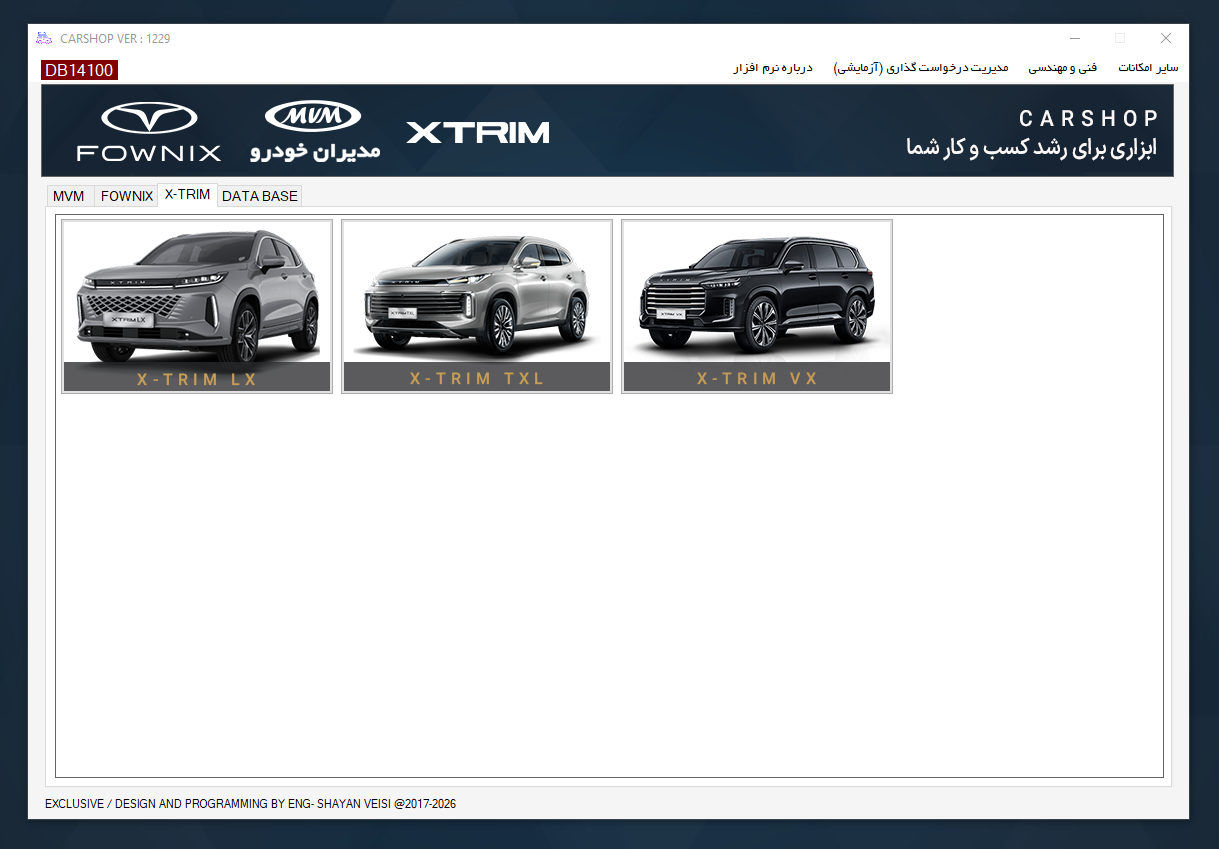Open the سایر امکانات menu
The image size is (1219, 849).
[1148, 68]
